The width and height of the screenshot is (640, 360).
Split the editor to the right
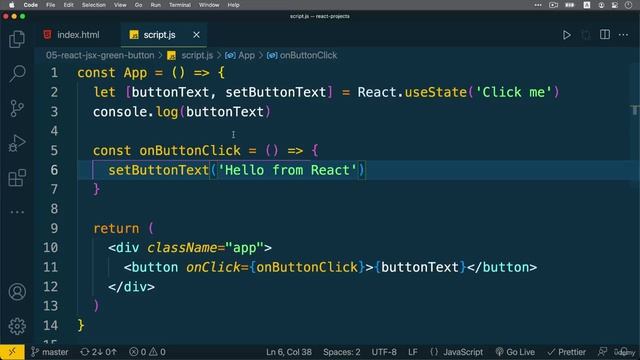pos(605,35)
